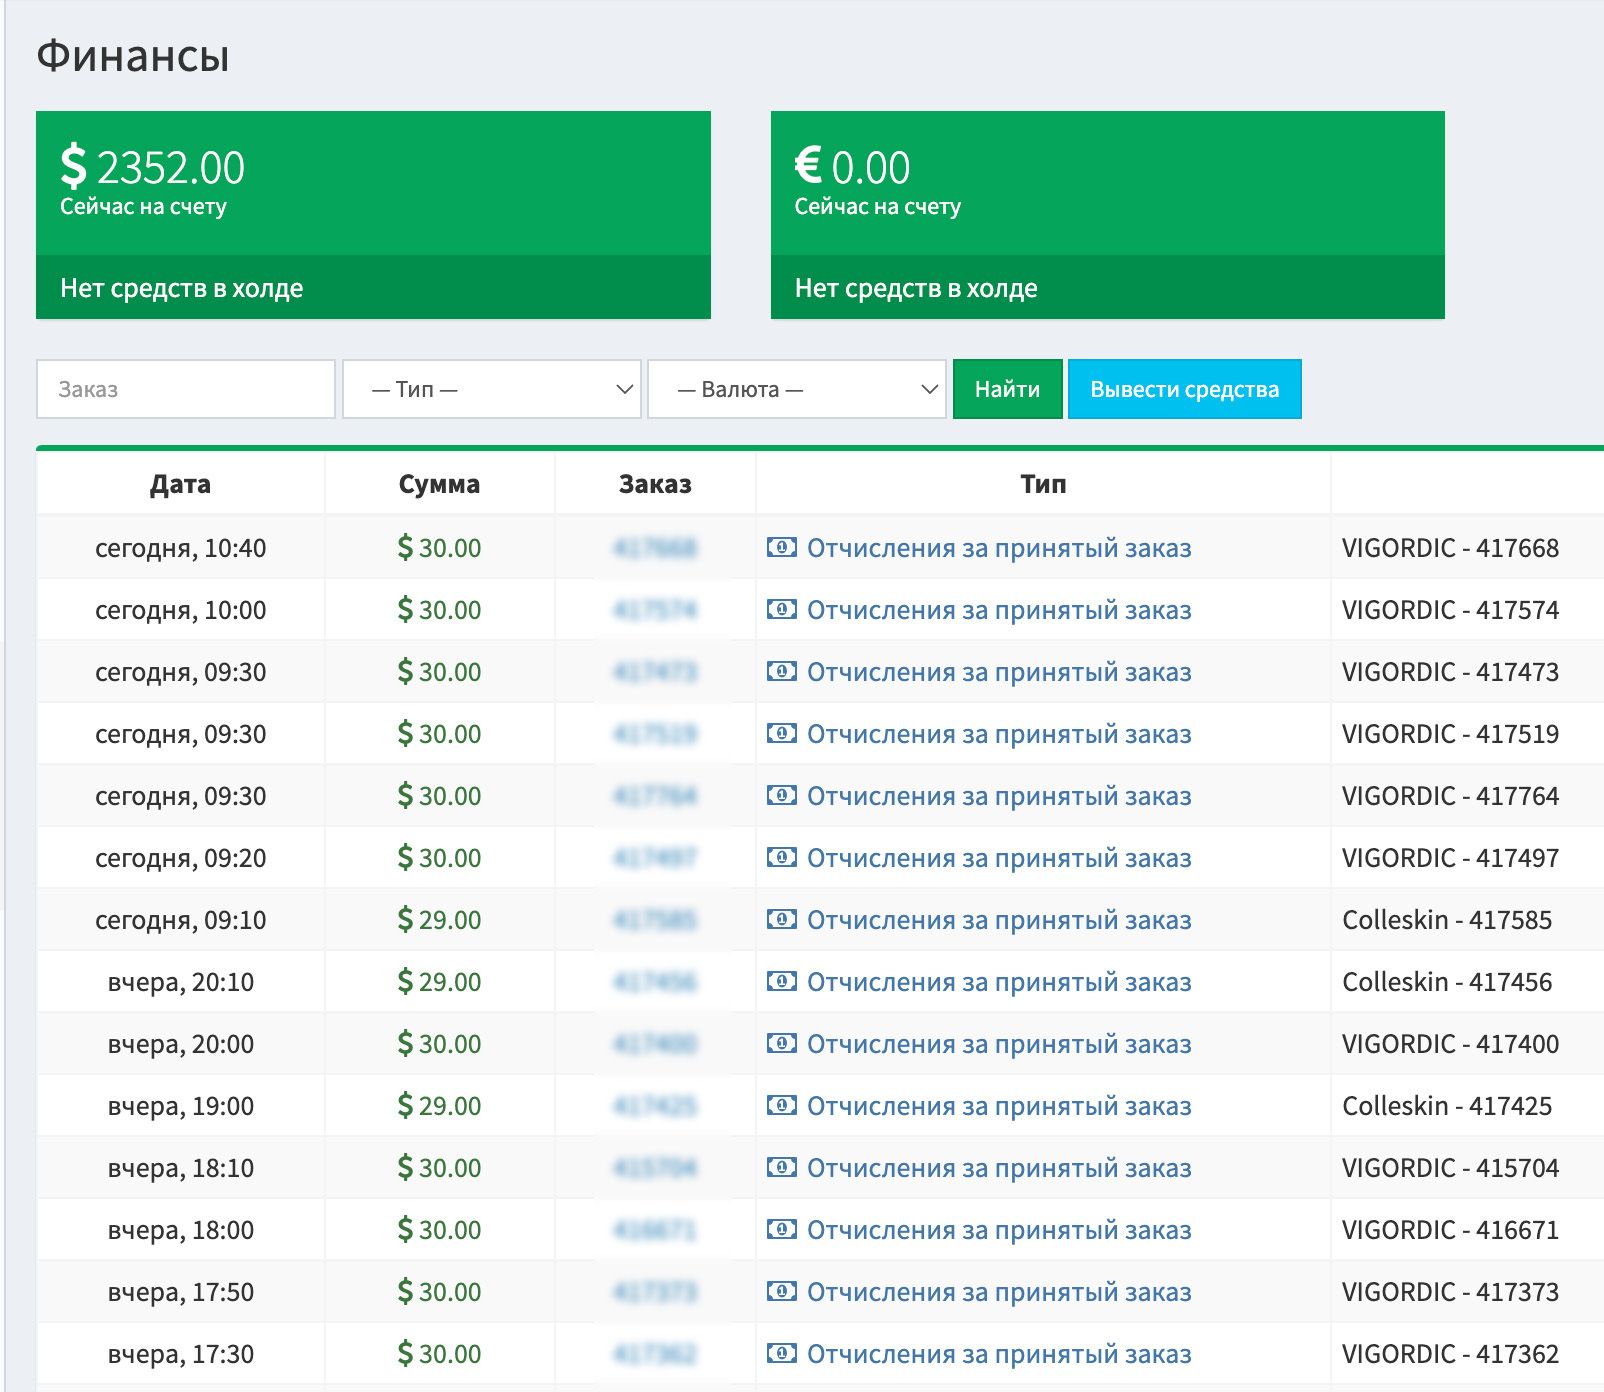This screenshot has width=1604, height=1392.
Task: Click the Заказ column header
Action: 655,484
